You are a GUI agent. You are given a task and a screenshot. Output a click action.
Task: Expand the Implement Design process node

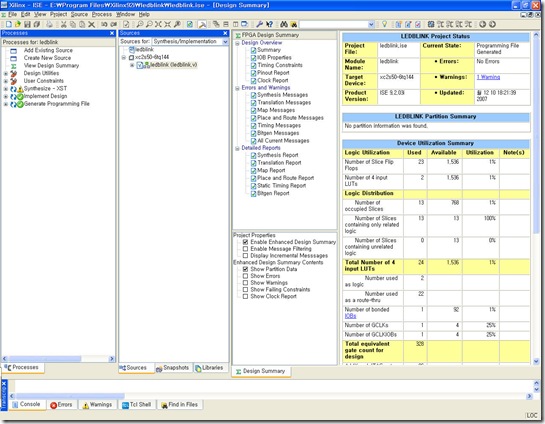click(x=6, y=96)
